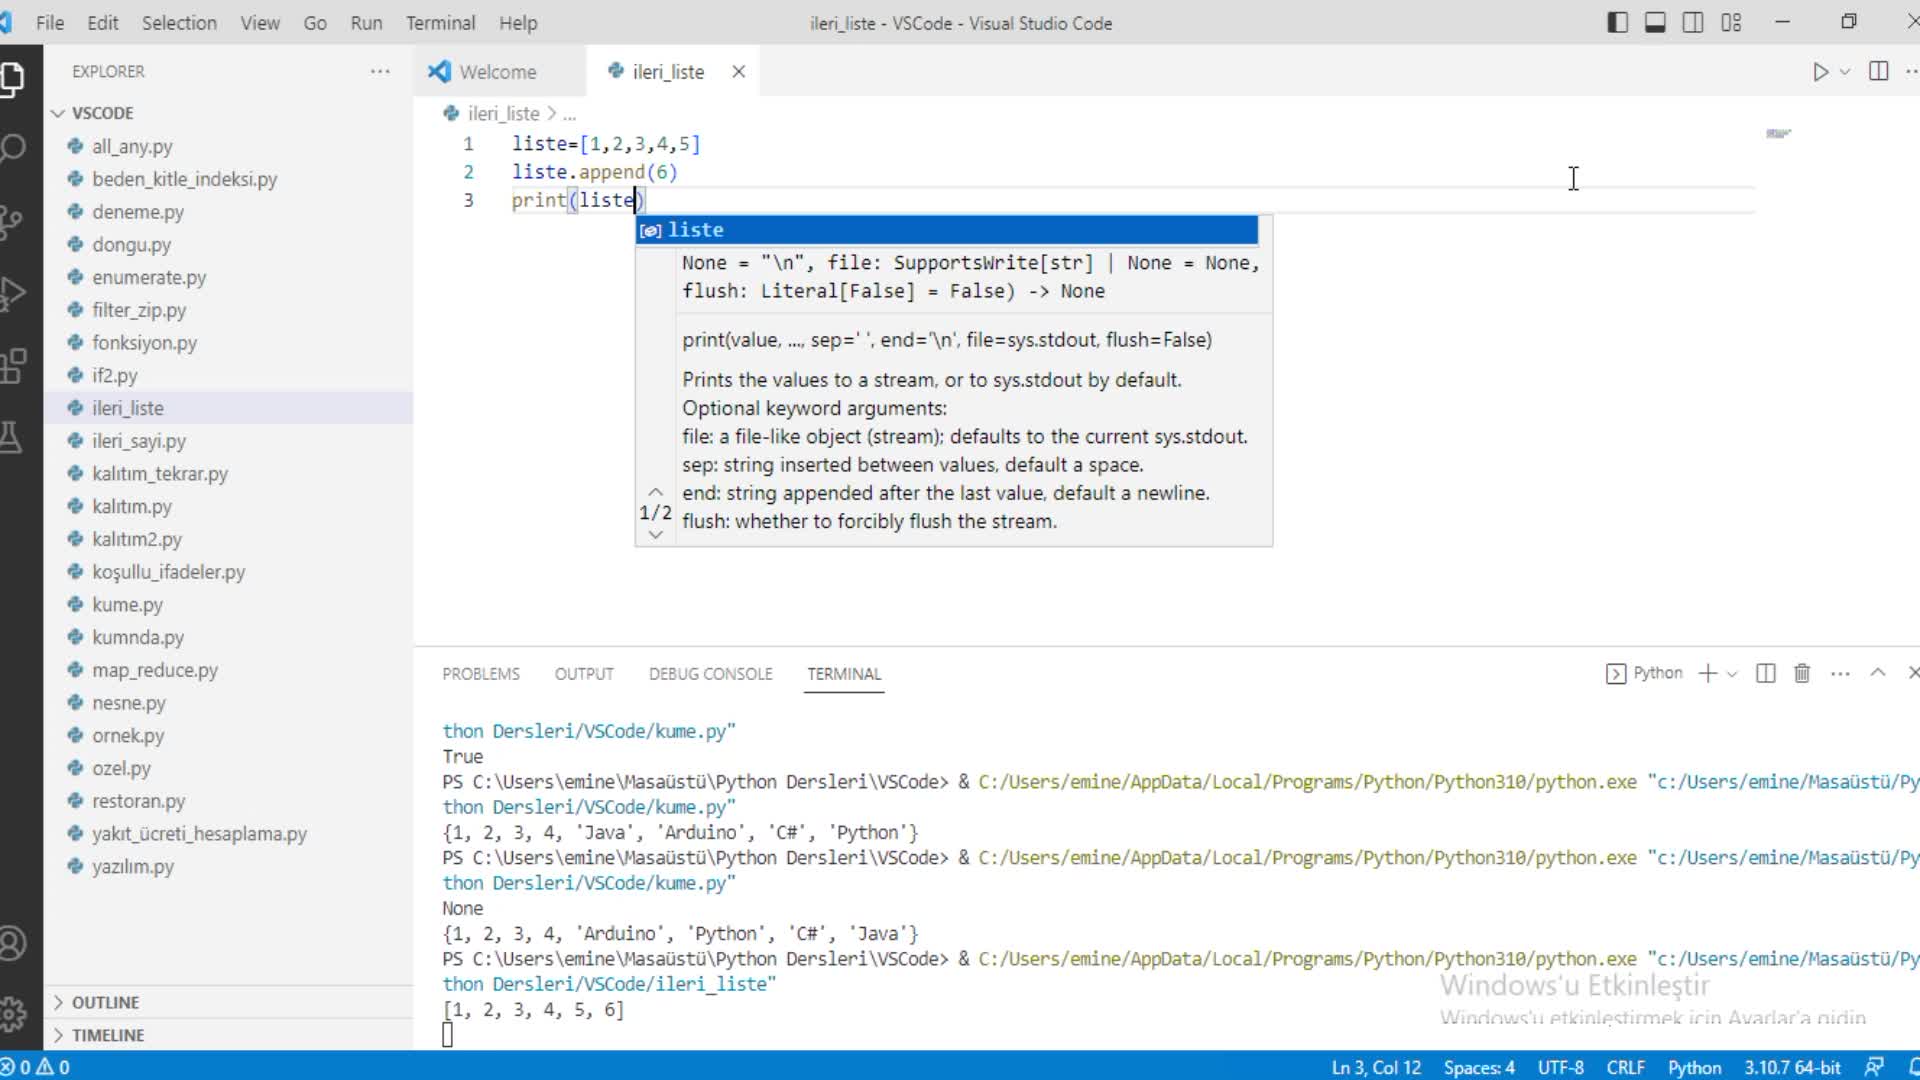Open the File menu
The height and width of the screenshot is (1080, 1920).
[49, 22]
